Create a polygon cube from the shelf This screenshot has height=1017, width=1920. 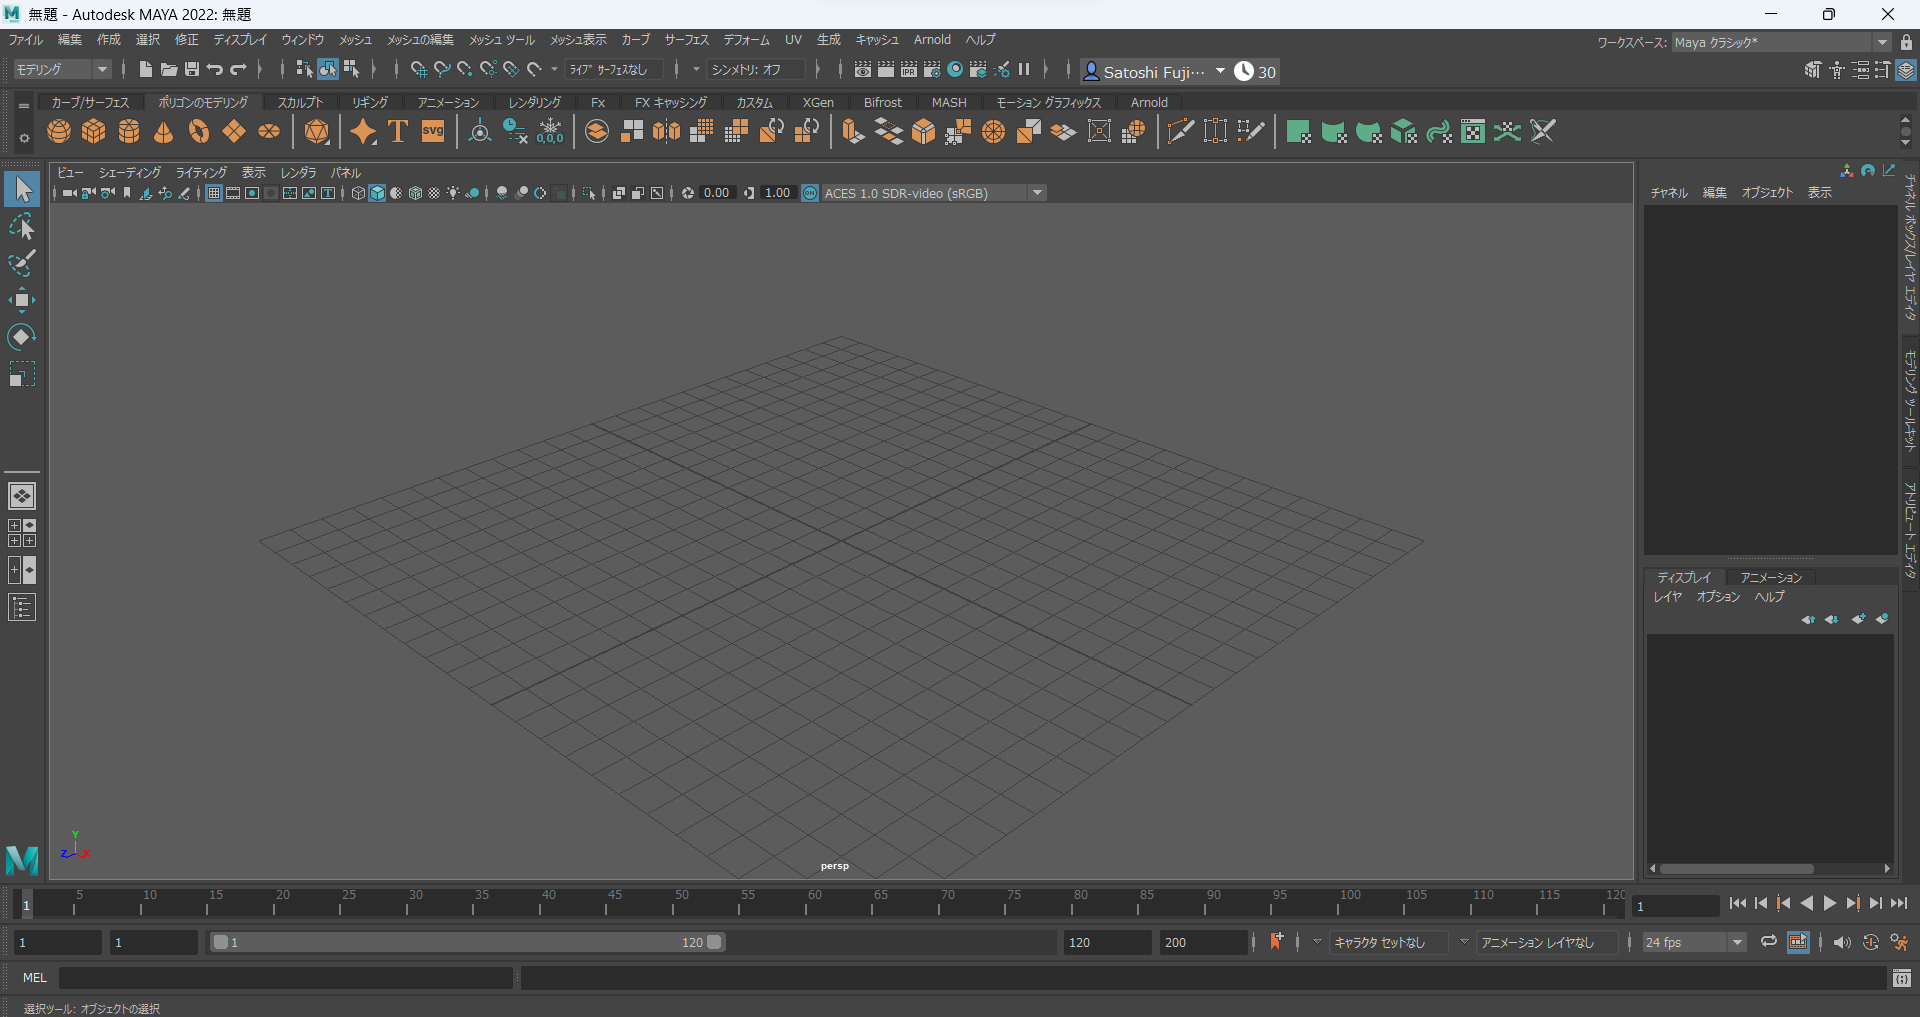coord(93,131)
